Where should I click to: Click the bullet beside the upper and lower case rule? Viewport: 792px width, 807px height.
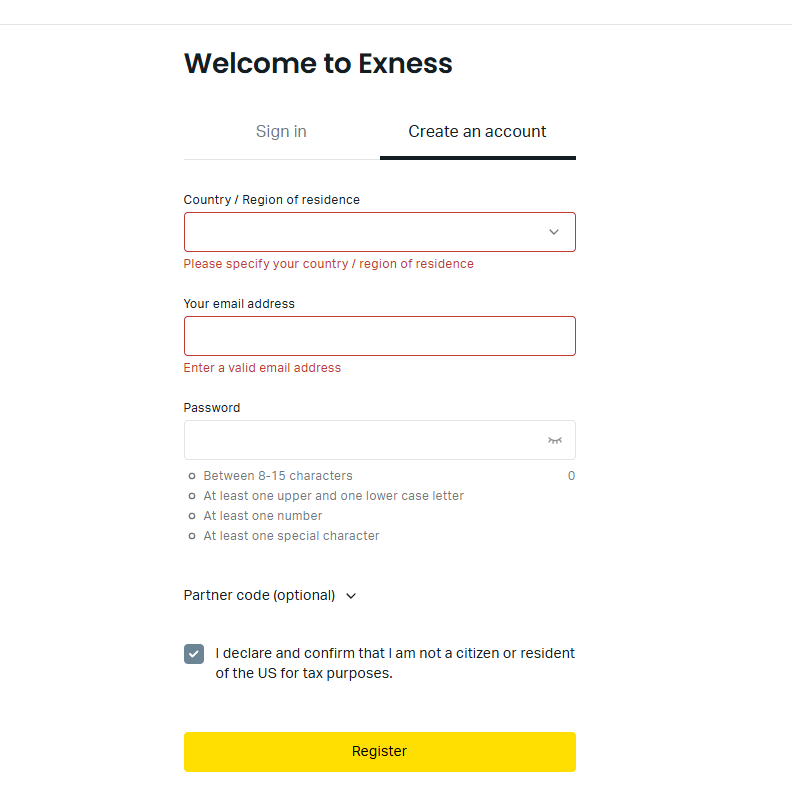pyautogui.click(x=191, y=496)
